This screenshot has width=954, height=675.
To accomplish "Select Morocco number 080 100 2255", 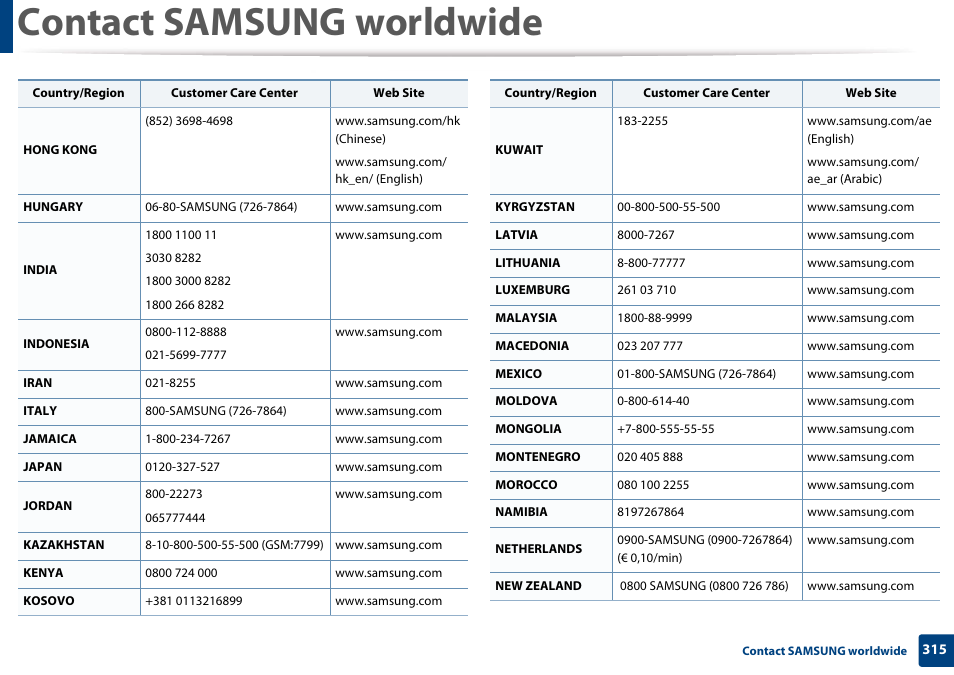I will click(653, 485).
